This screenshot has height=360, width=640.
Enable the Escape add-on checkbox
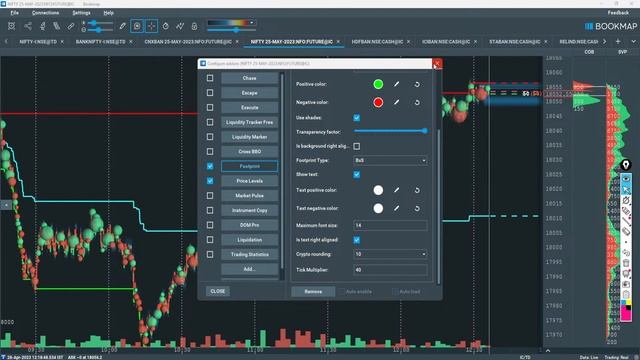(210, 93)
